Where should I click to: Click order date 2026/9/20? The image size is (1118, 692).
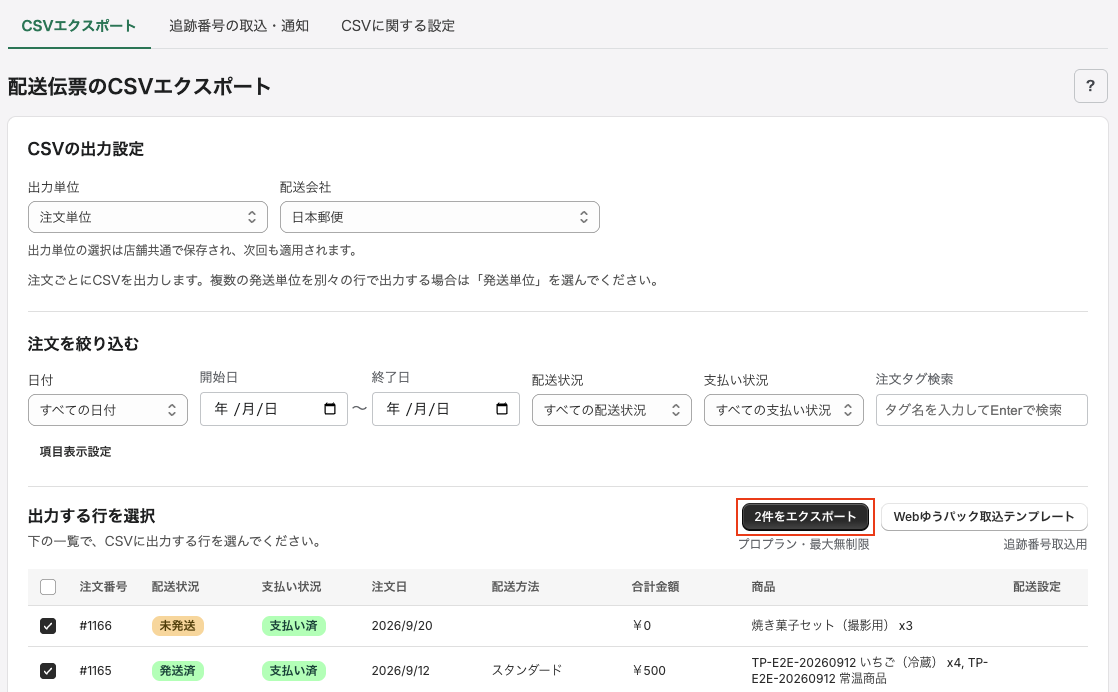pyautogui.click(x=402, y=626)
